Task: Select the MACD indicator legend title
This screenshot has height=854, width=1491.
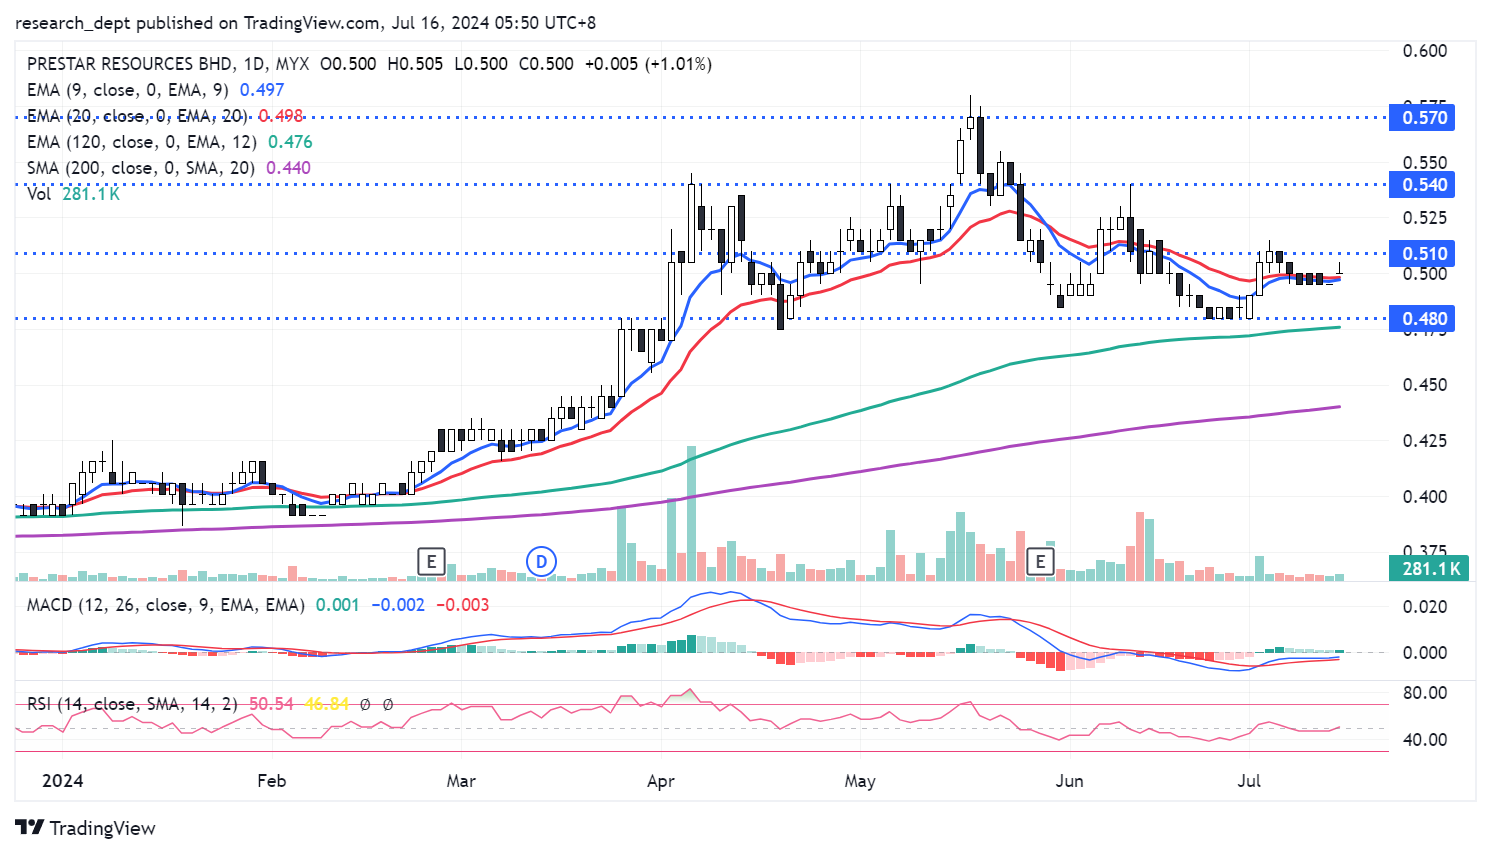Action: (x=165, y=605)
